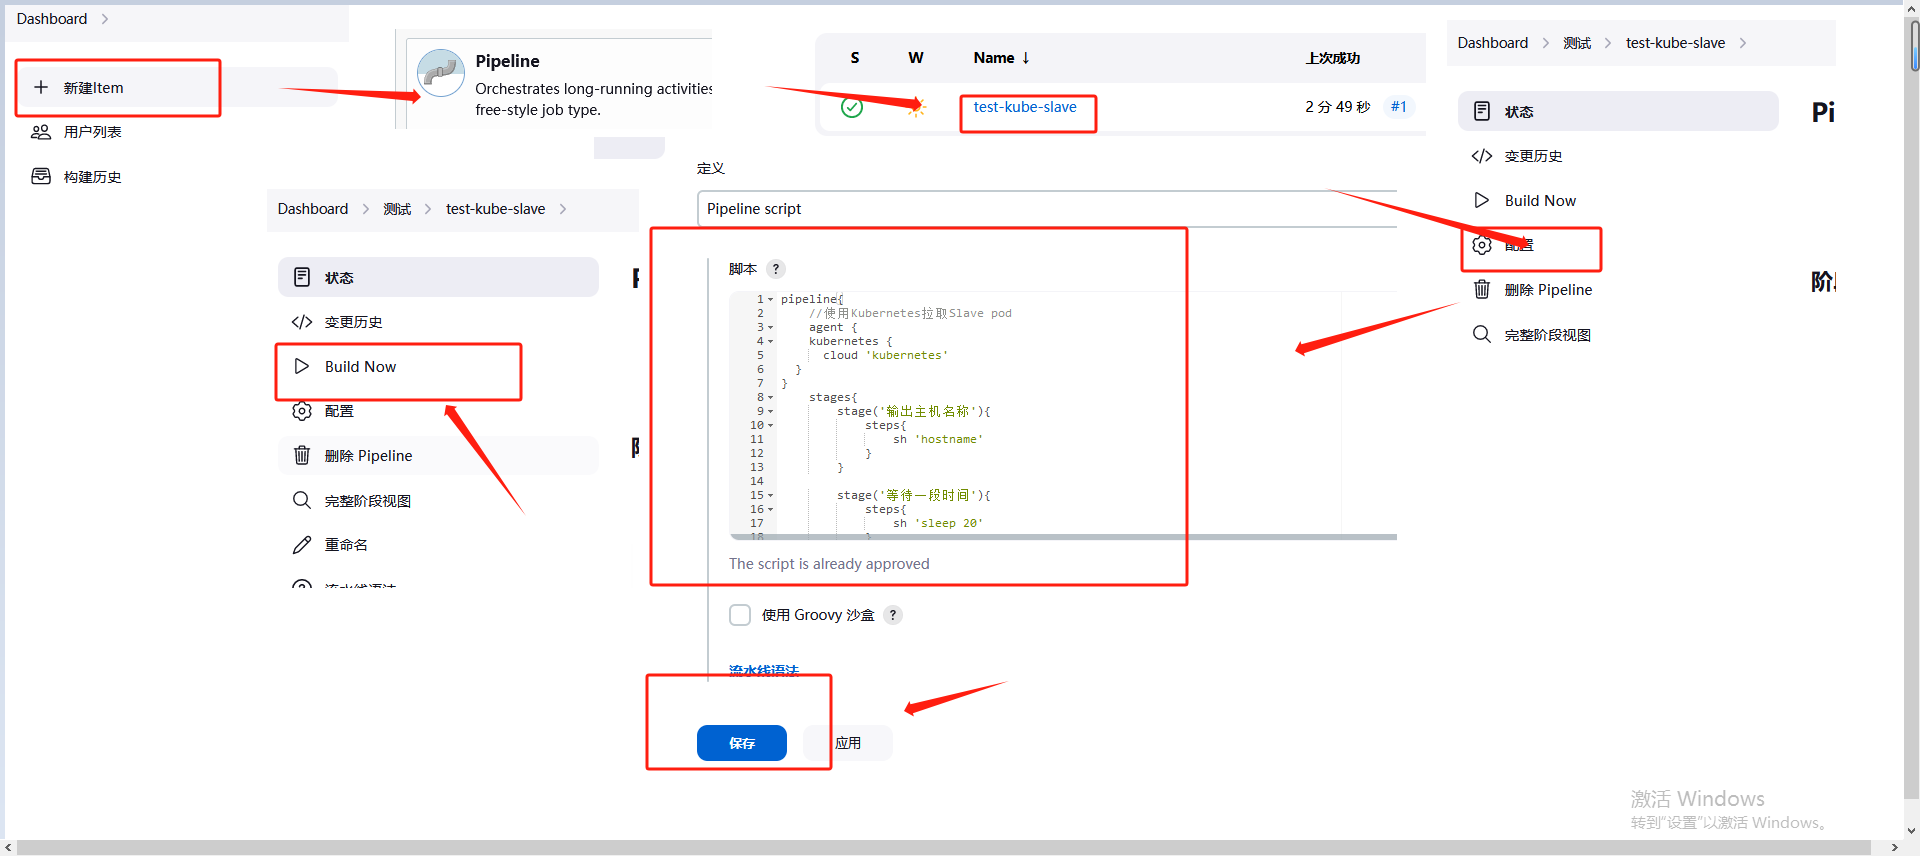Open build #1 link
The height and width of the screenshot is (856, 1920).
pos(1399,107)
